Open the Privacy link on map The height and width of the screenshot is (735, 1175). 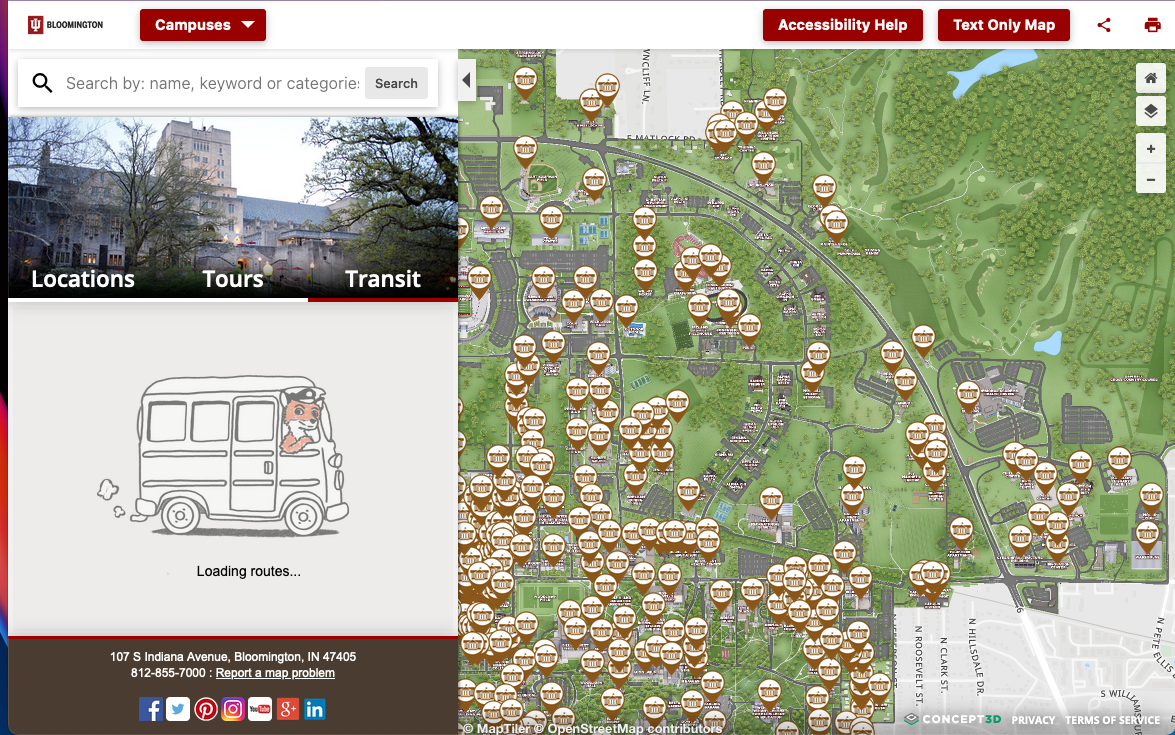1033,720
